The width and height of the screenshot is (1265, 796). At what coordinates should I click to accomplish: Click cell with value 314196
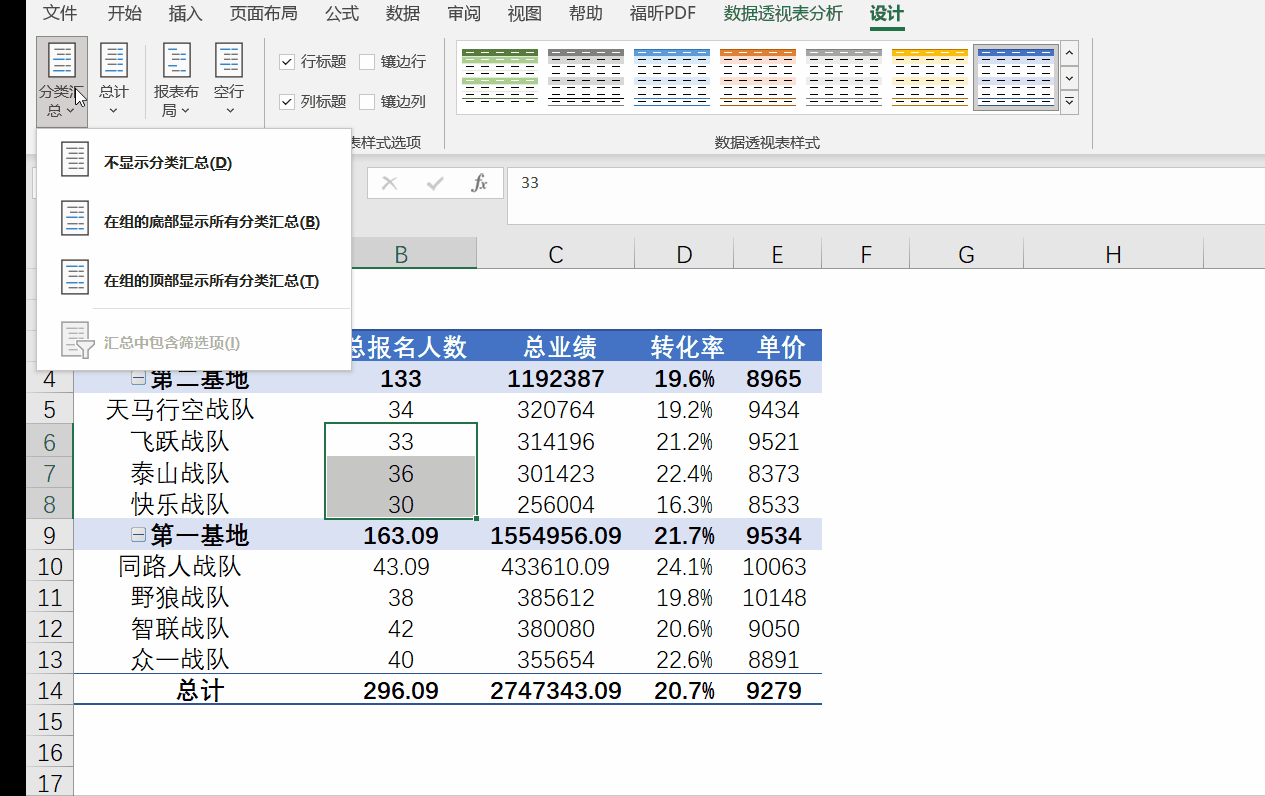coord(555,441)
